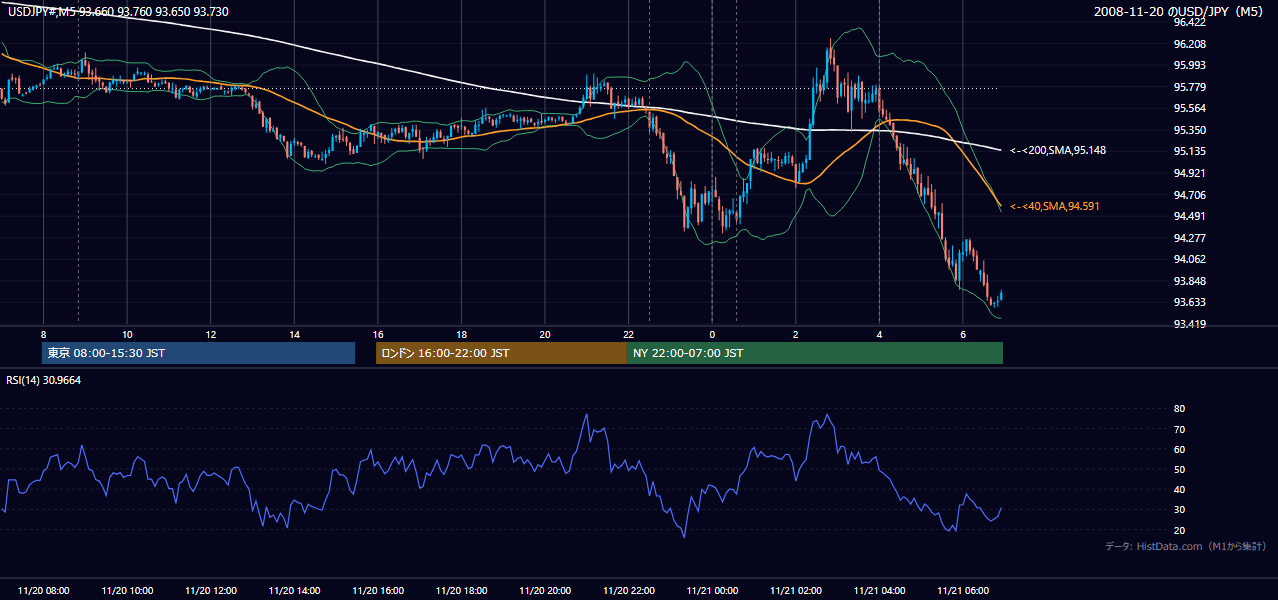Click the HistData.com data source note
The image size is (1278, 600).
tap(1186, 546)
